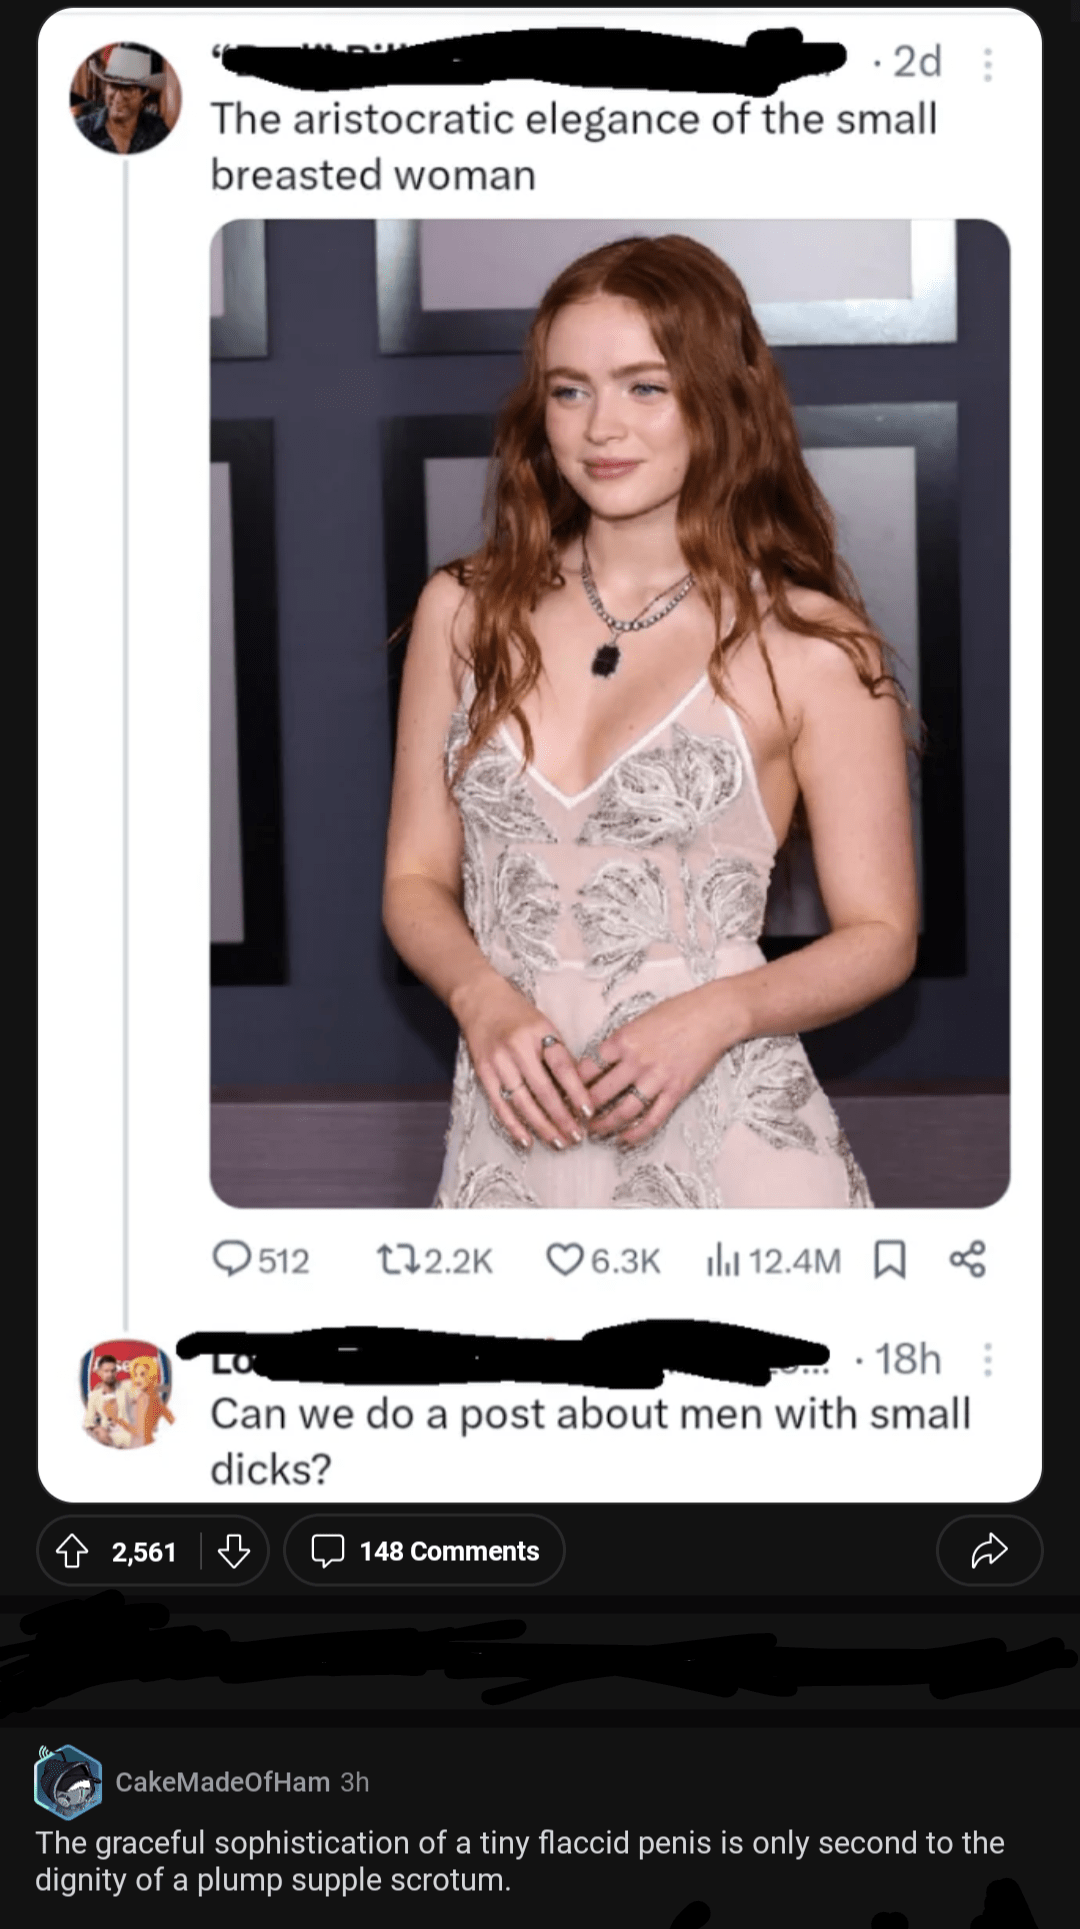Open the 148 Comments section
Image resolution: width=1080 pixels, height=1929 pixels.
tap(425, 1551)
